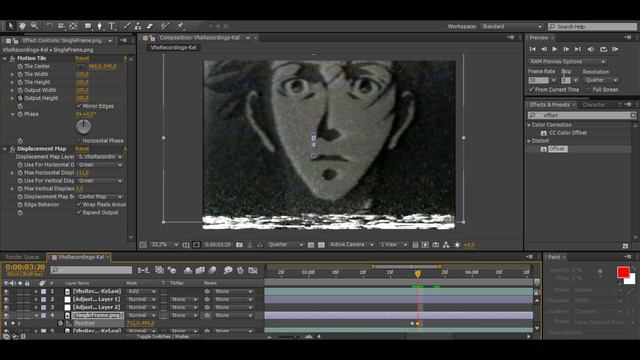Image resolution: width=640 pixels, height=360 pixels.
Task: Open Displacement Map Behavior Center Map dropdown
Action: click(x=100, y=197)
